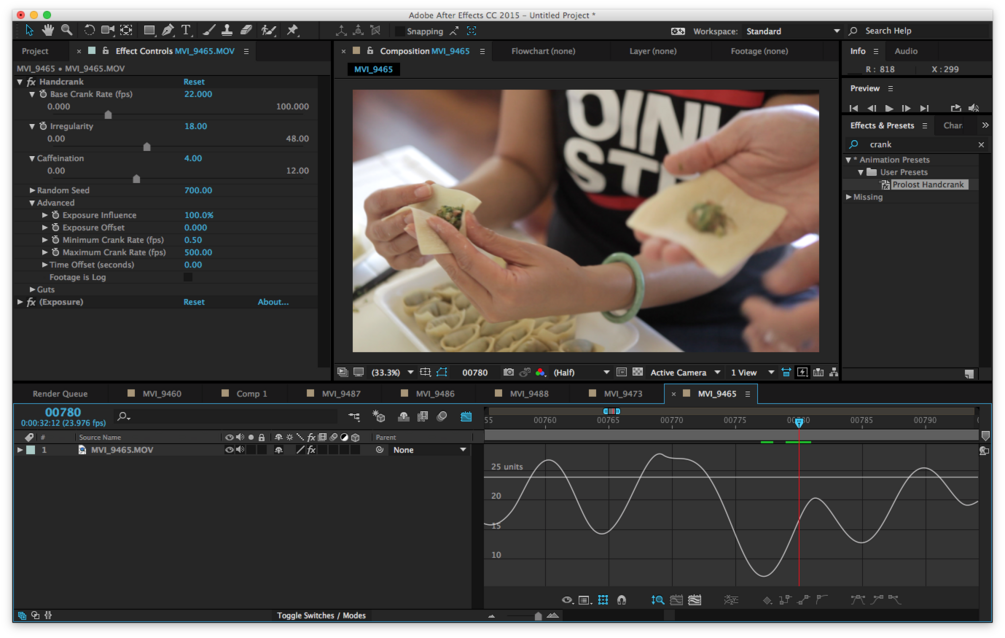Viewport: 1005px width, 638px height.
Task: Click Toggle Switches / Modes button
Action: (x=321, y=616)
